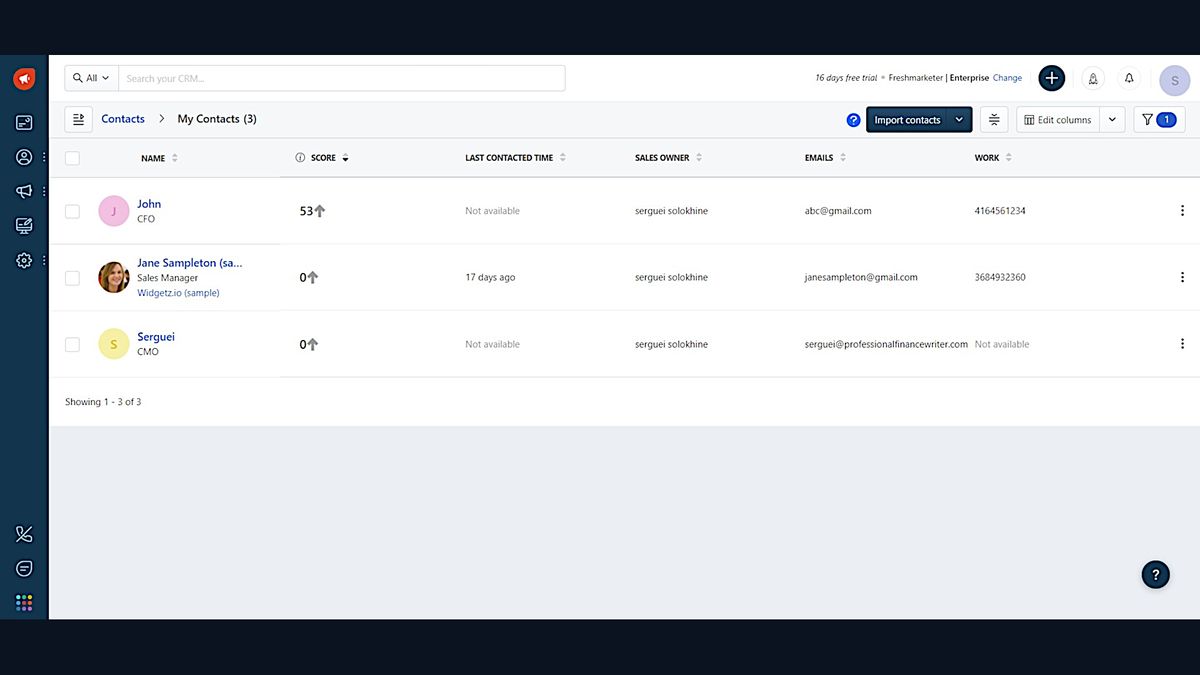Click the quick add plus button
Screen dimensions: 1200x675
click(x=1052, y=78)
